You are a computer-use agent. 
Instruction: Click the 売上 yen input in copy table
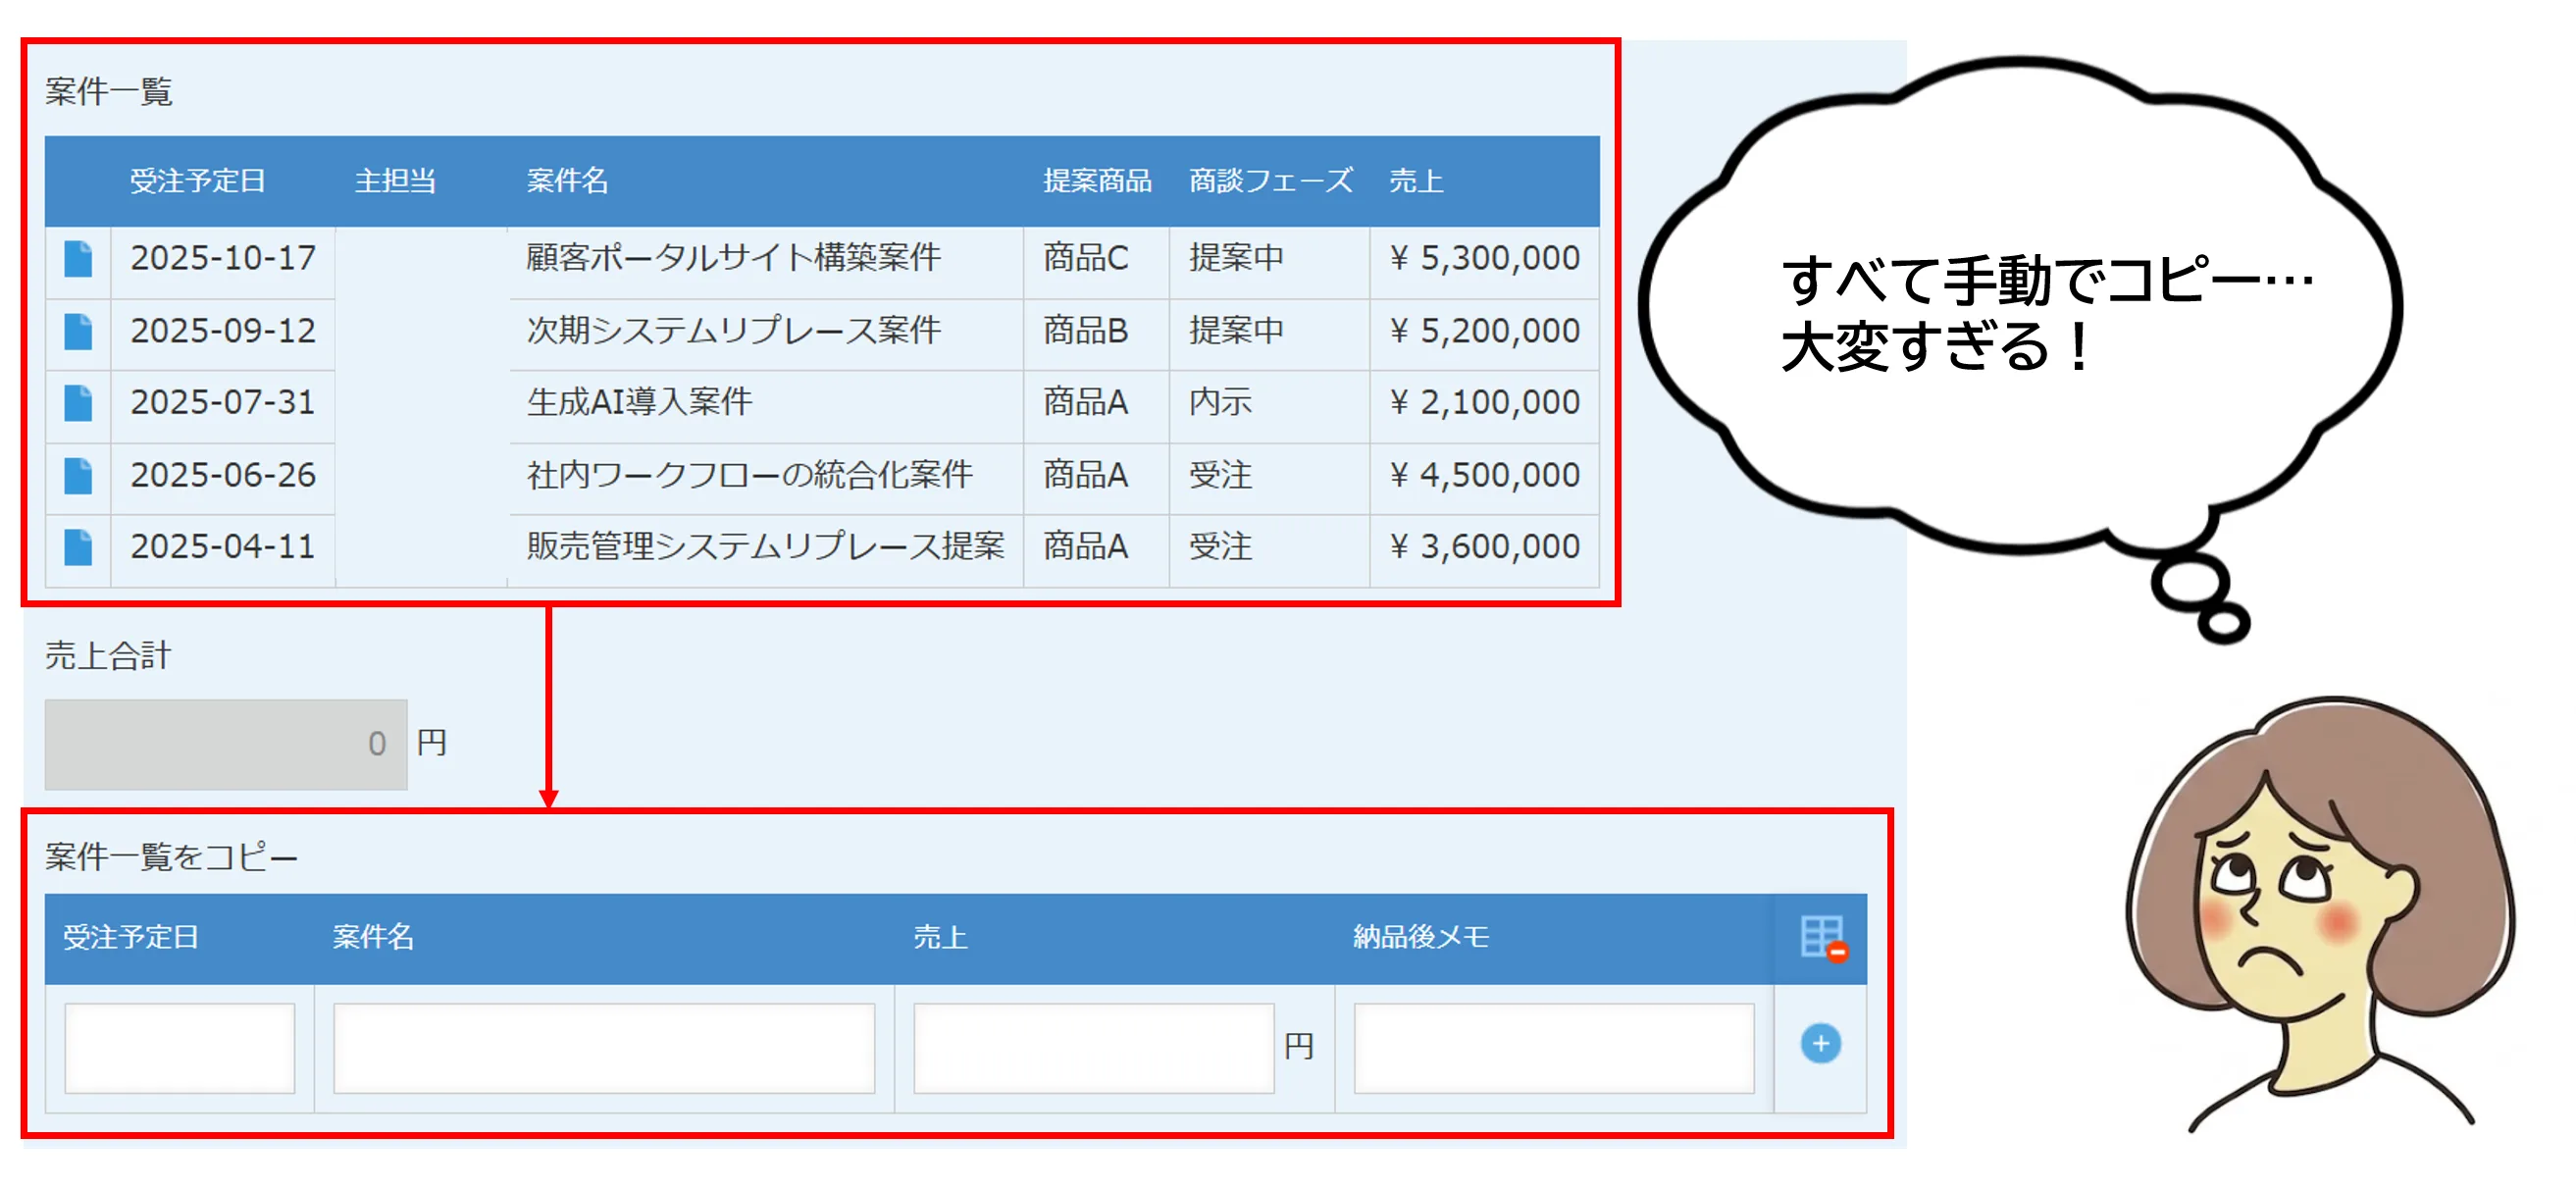[x=1094, y=1048]
